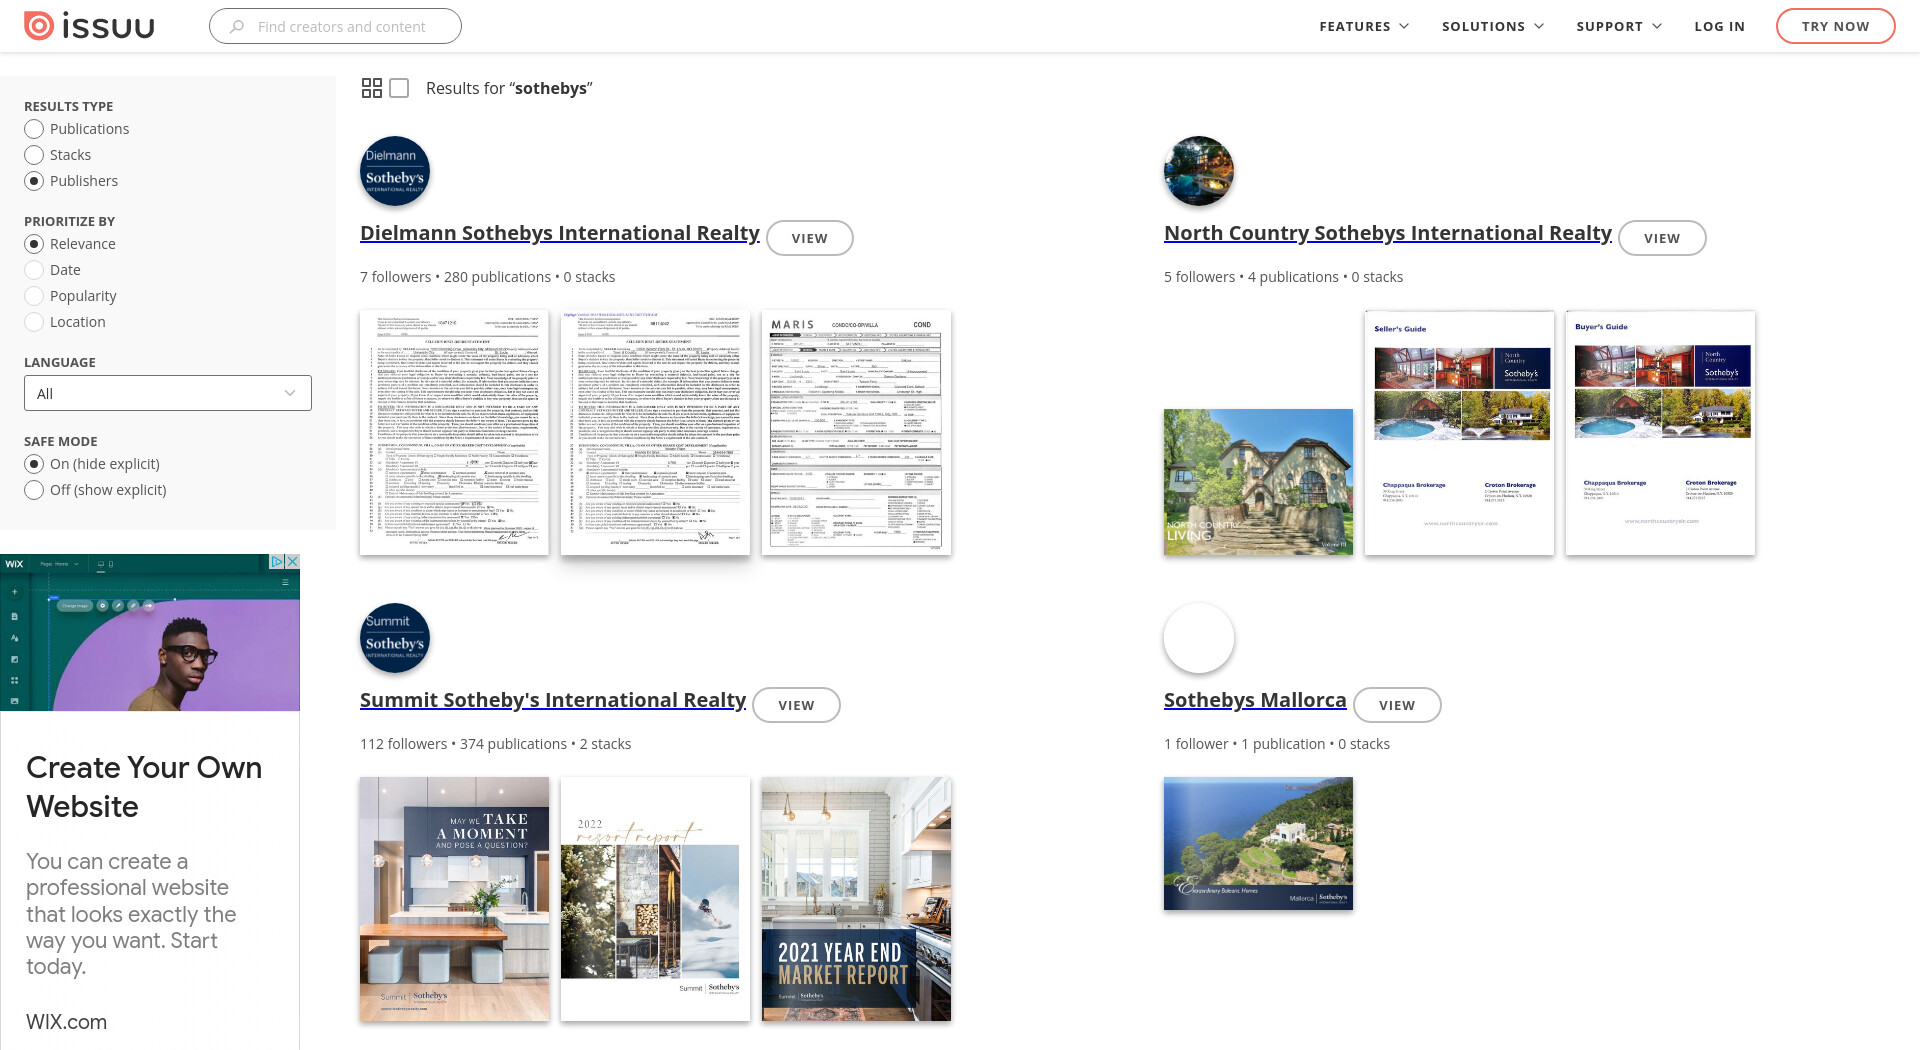1920x1050 pixels.
Task: Prioritize results by Popularity
Action: pyautogui.click(x=34, y=296)
